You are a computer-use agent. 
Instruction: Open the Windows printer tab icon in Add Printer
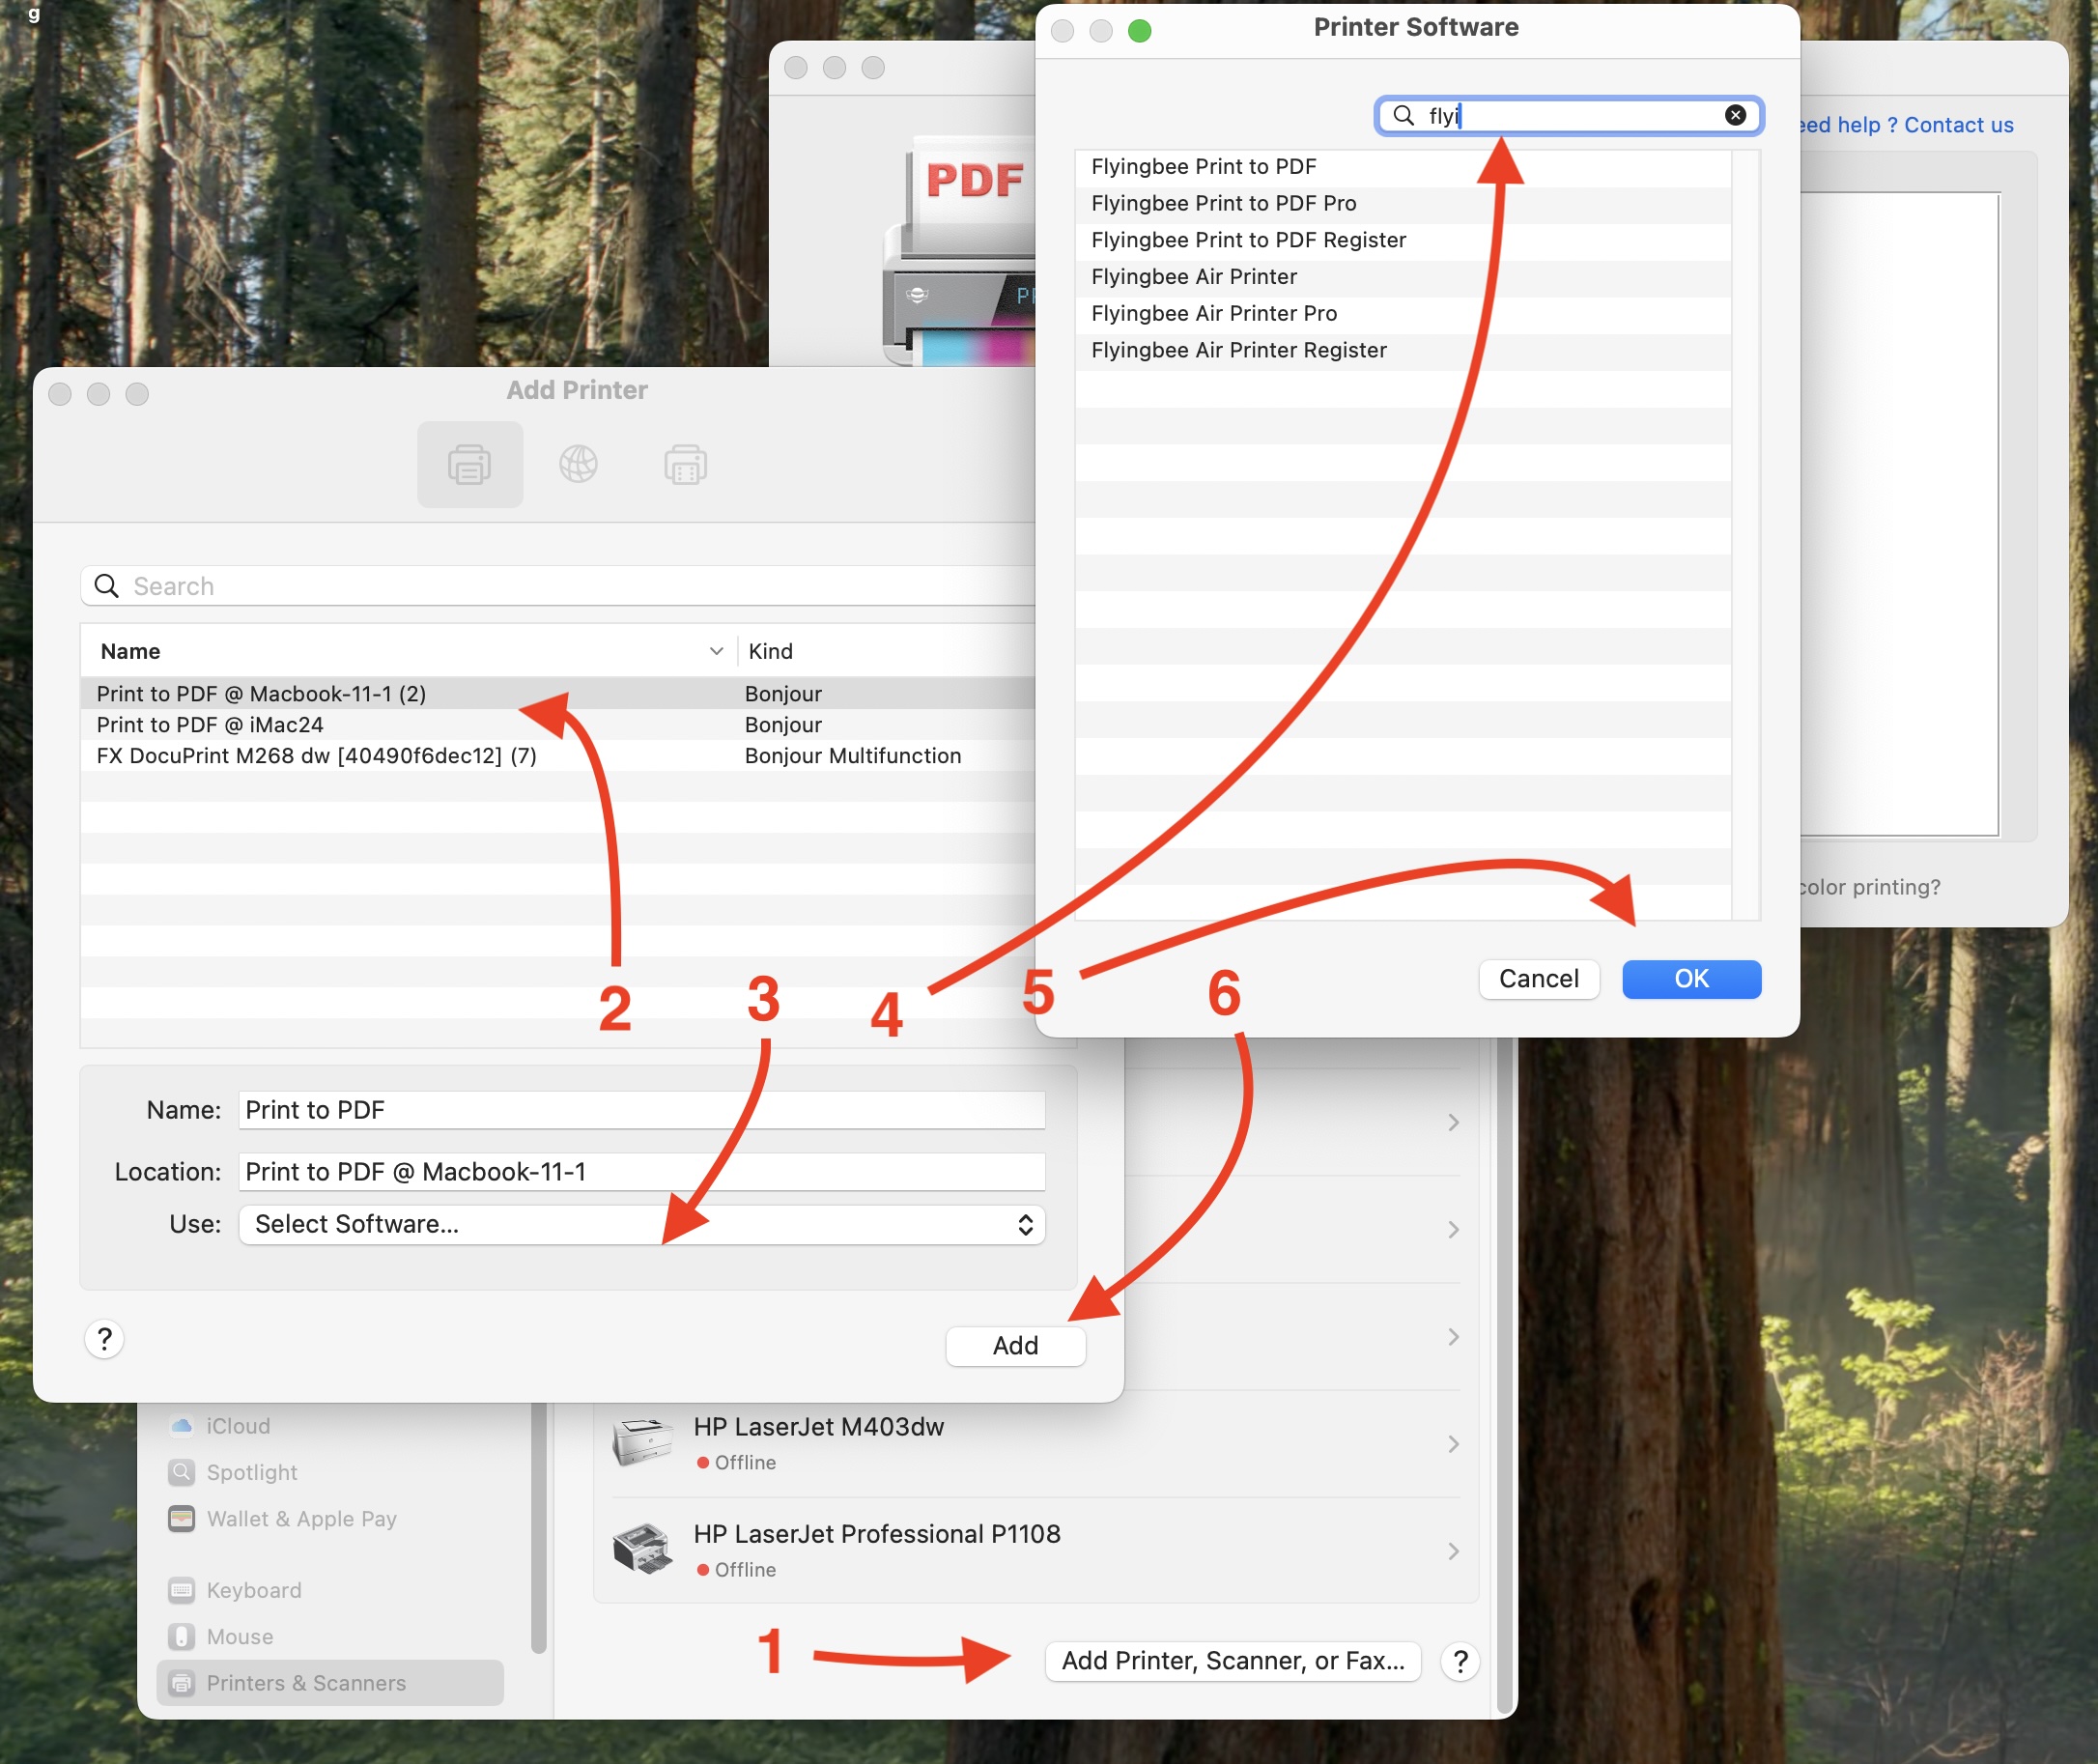[x=685, y=465]
